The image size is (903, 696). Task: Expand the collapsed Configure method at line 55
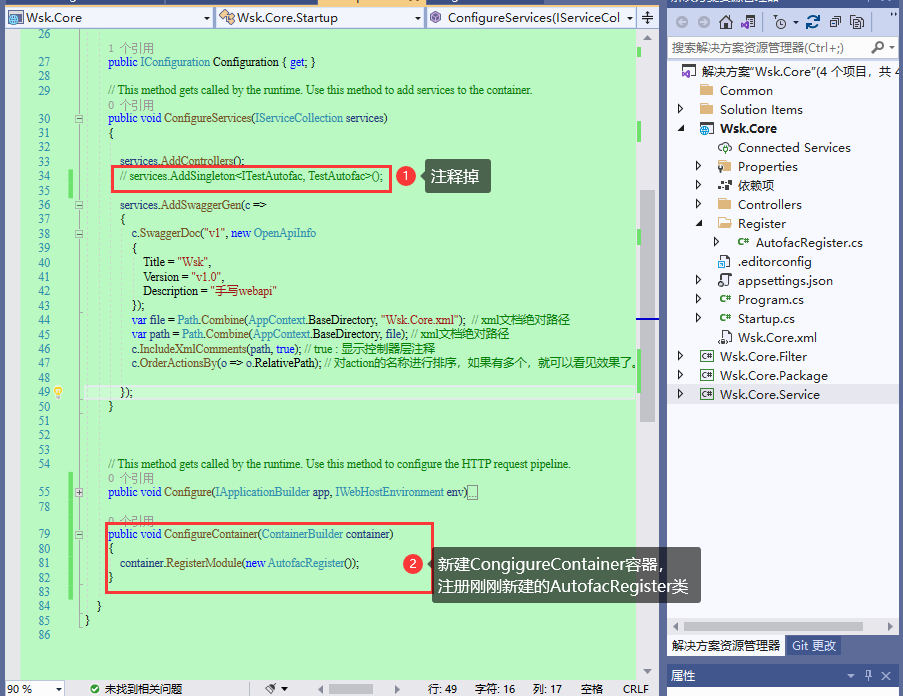point(79,492)
